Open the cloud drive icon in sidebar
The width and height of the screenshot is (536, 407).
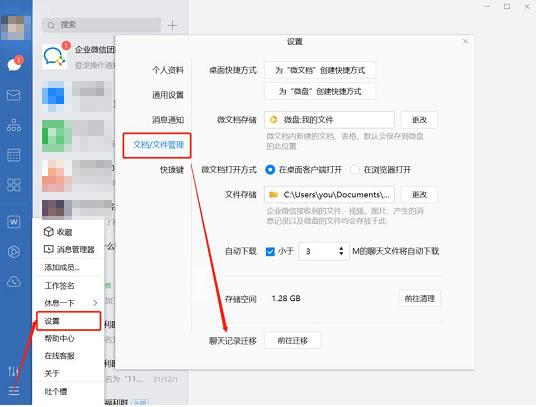14,282
